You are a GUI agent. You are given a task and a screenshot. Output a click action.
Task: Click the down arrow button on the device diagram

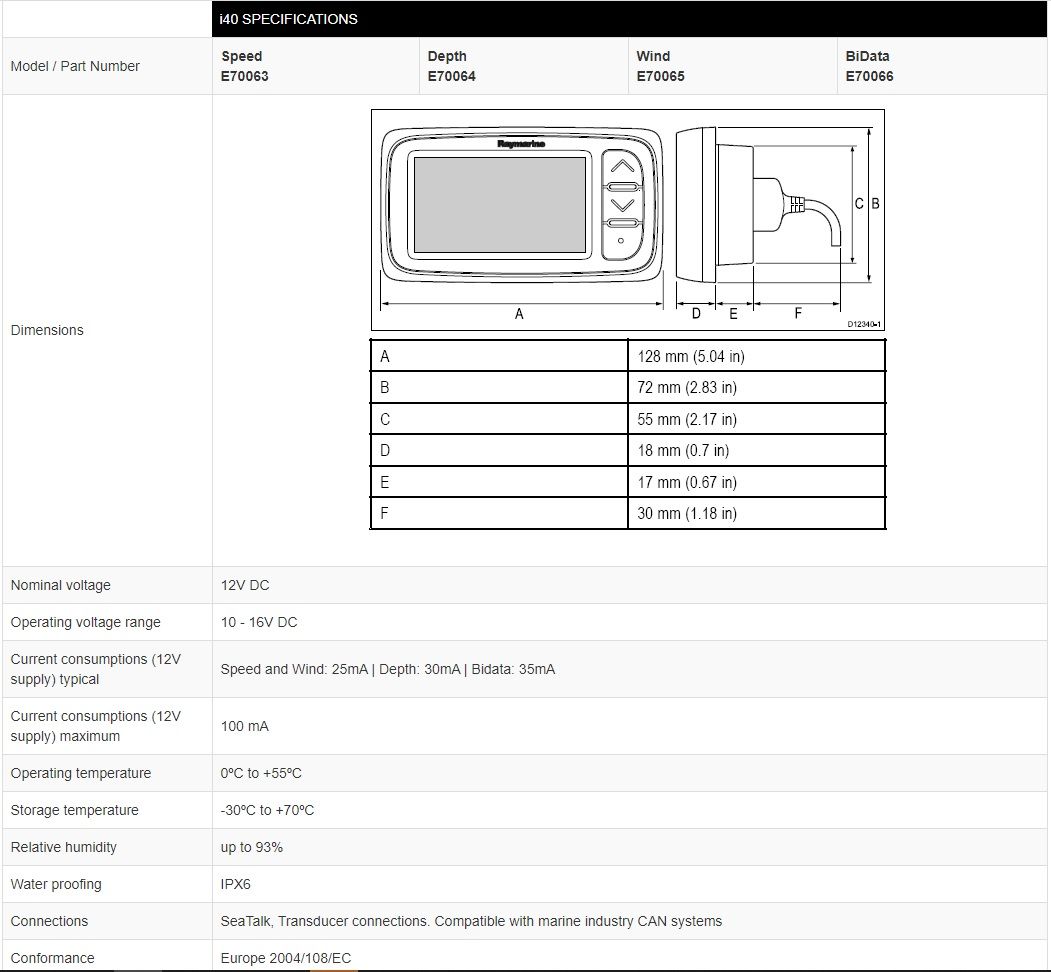(622, 205)
